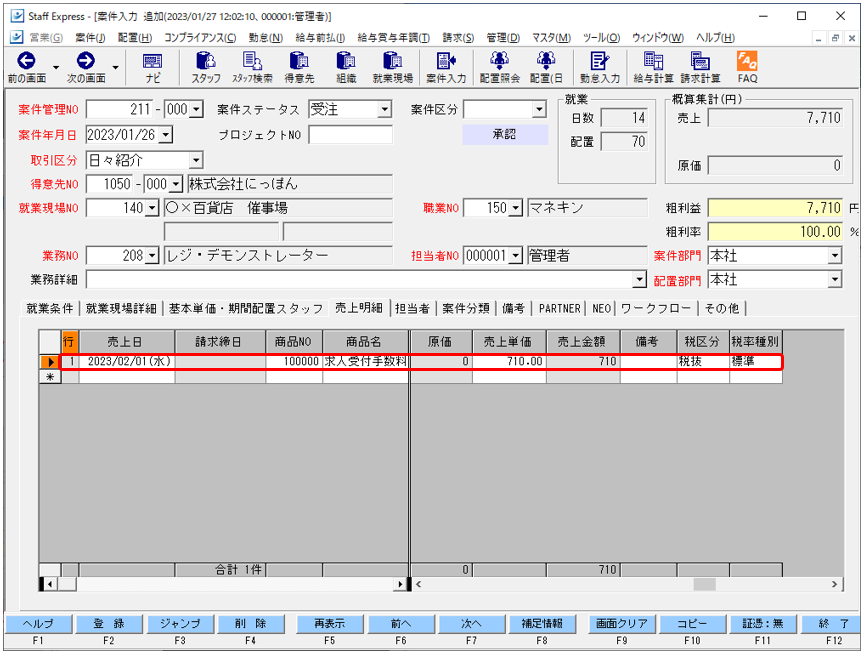Open the スタッフ検索 search icon

pyautogui.click(x=252, y=61)
